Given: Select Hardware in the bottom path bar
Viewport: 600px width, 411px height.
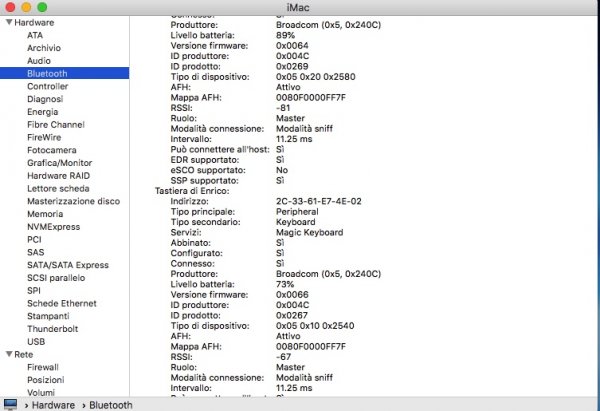Looking at the screenshot, I should point(53,405).
